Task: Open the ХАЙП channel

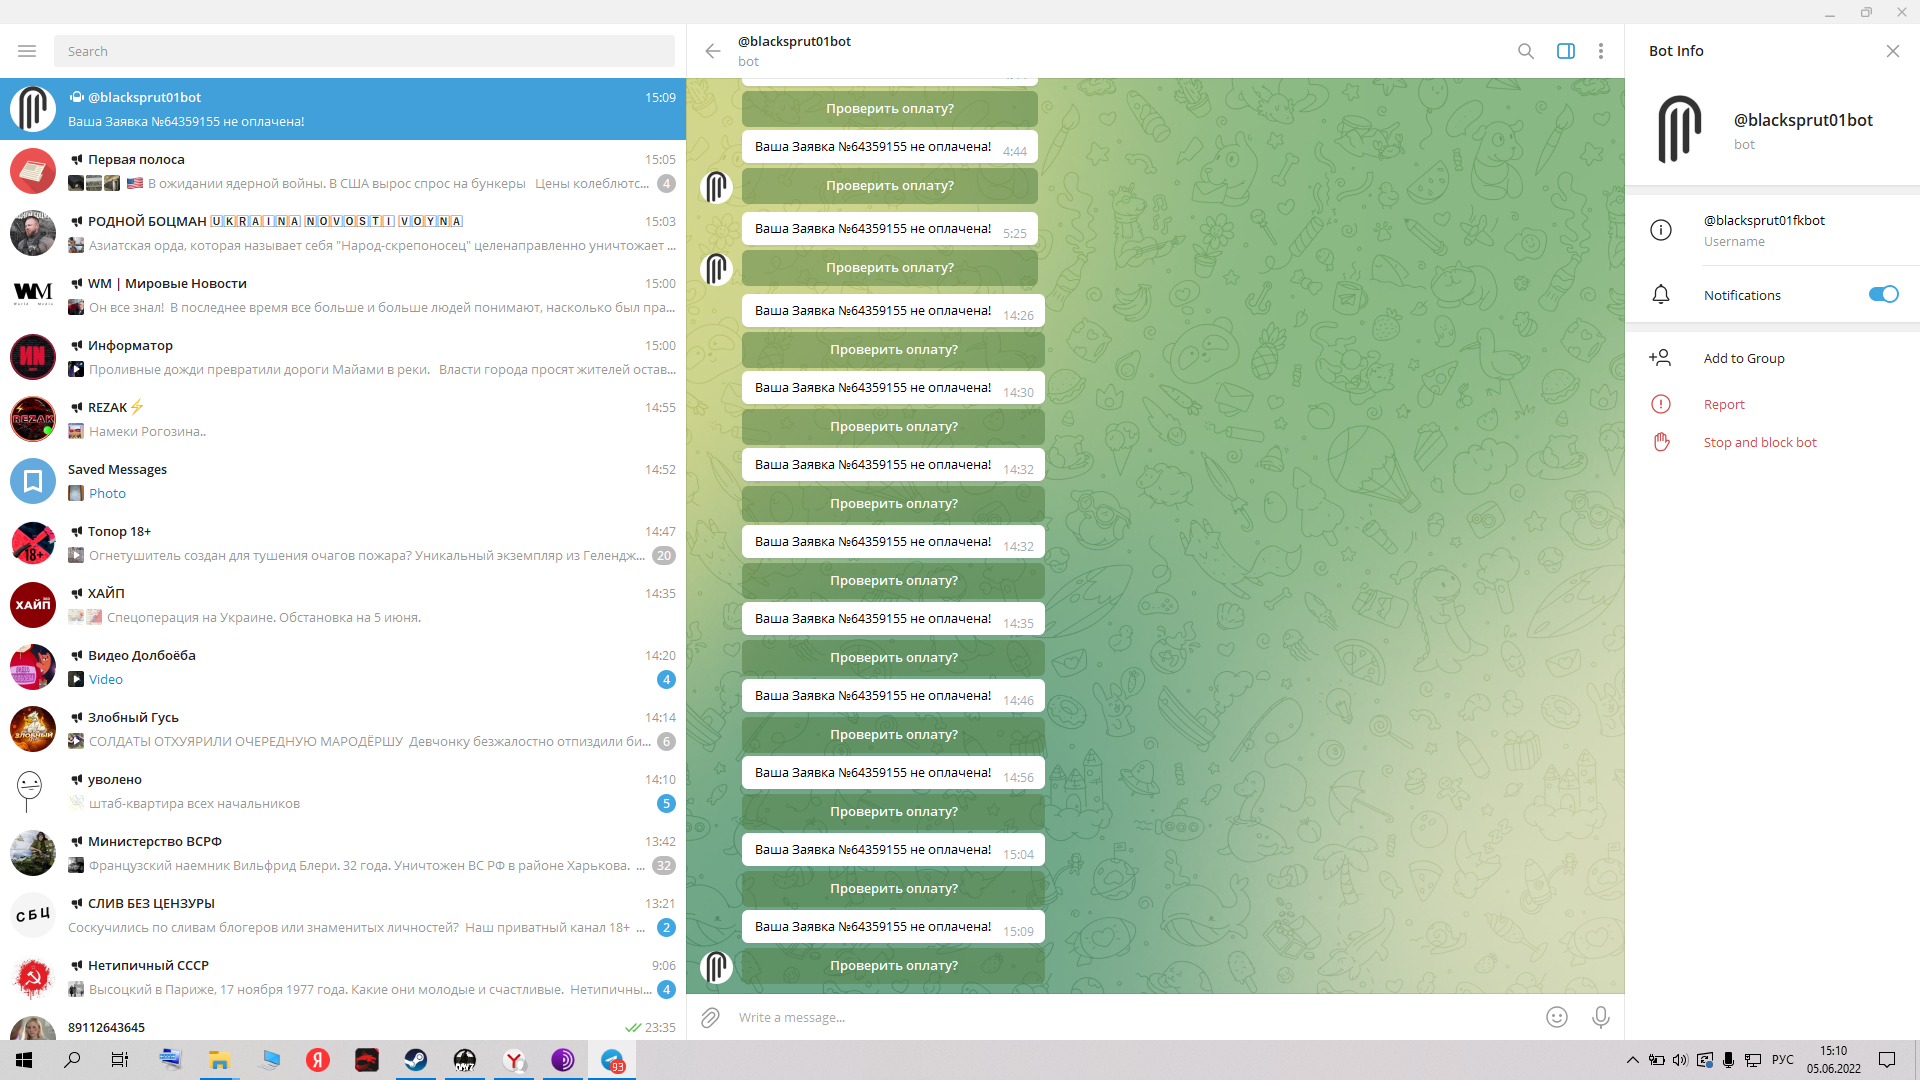Action: tap(343, 605)
